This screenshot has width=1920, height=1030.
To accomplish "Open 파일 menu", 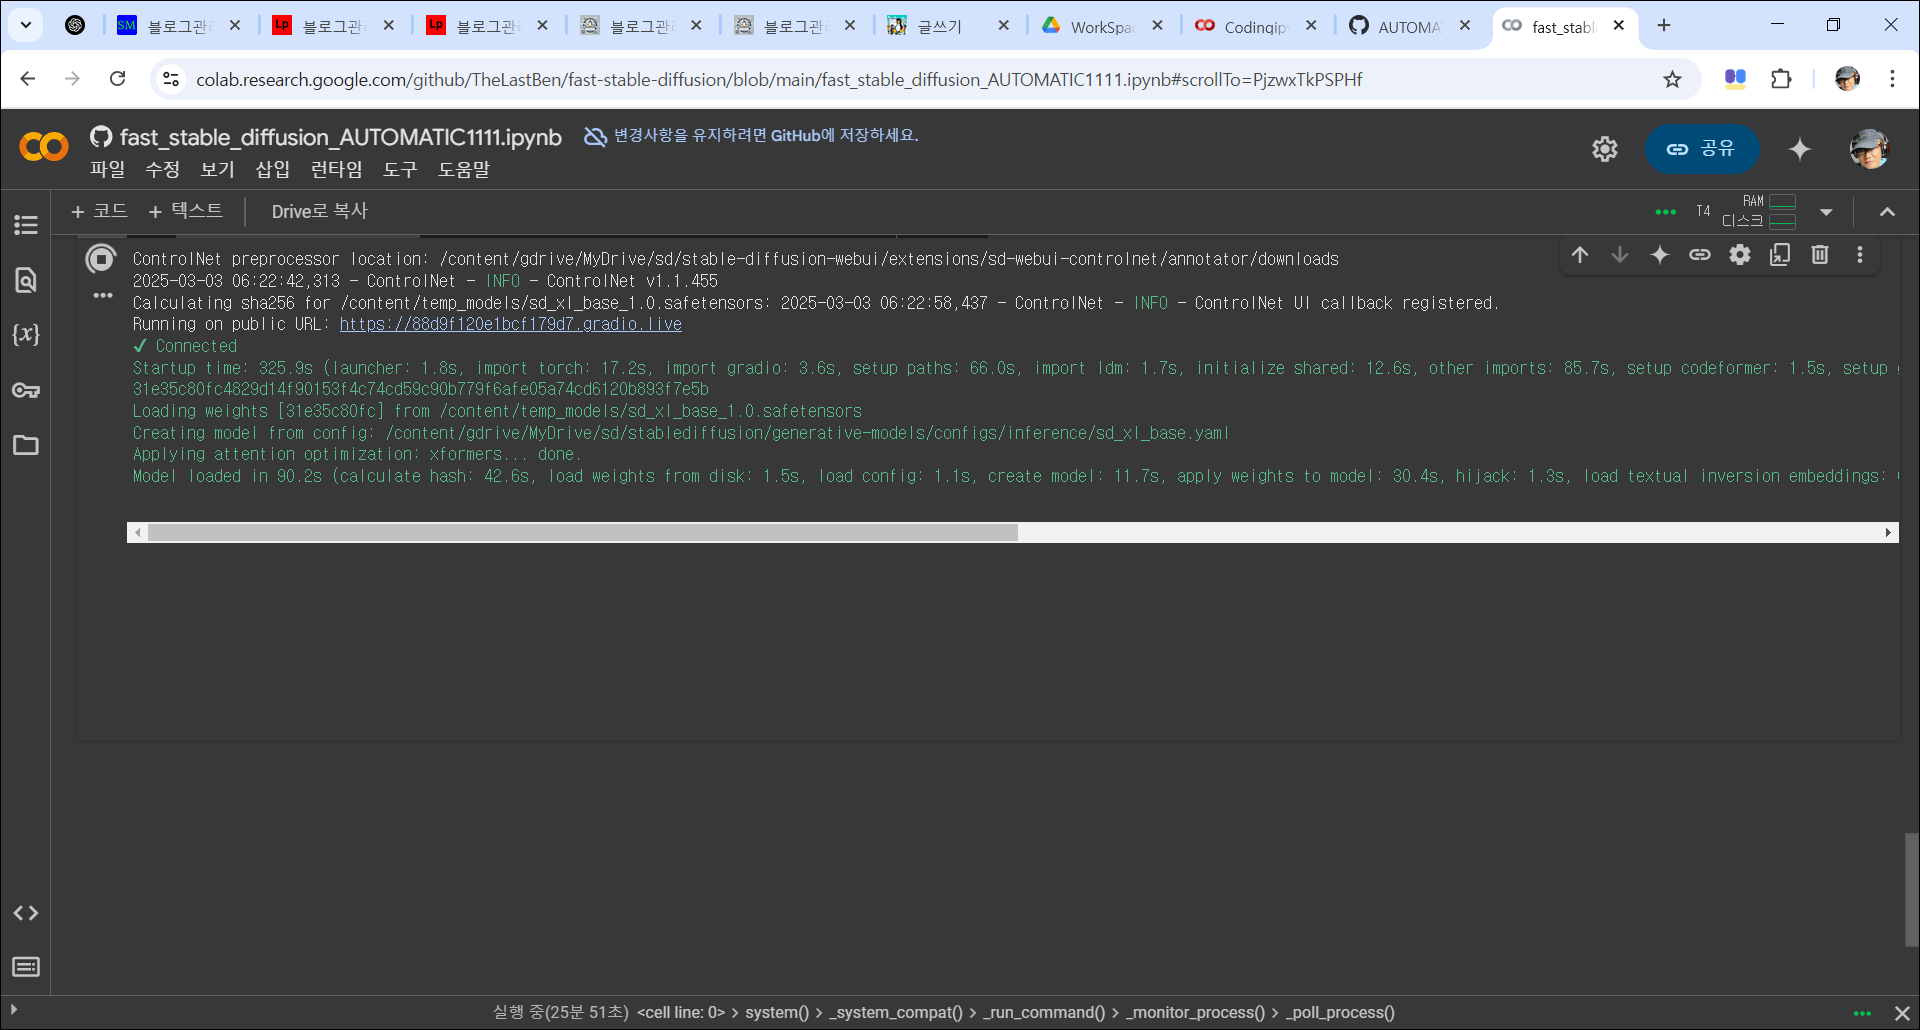I will coord(107,170).
